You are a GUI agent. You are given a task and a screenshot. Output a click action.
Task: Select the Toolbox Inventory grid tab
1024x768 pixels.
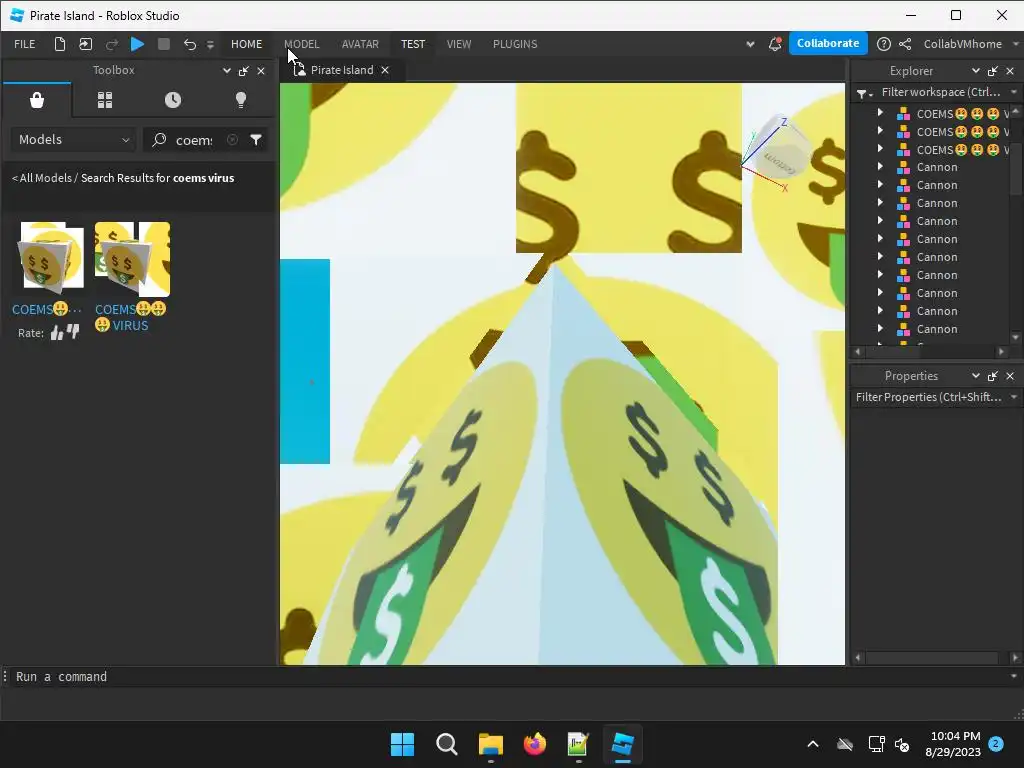tap(104, 100)
